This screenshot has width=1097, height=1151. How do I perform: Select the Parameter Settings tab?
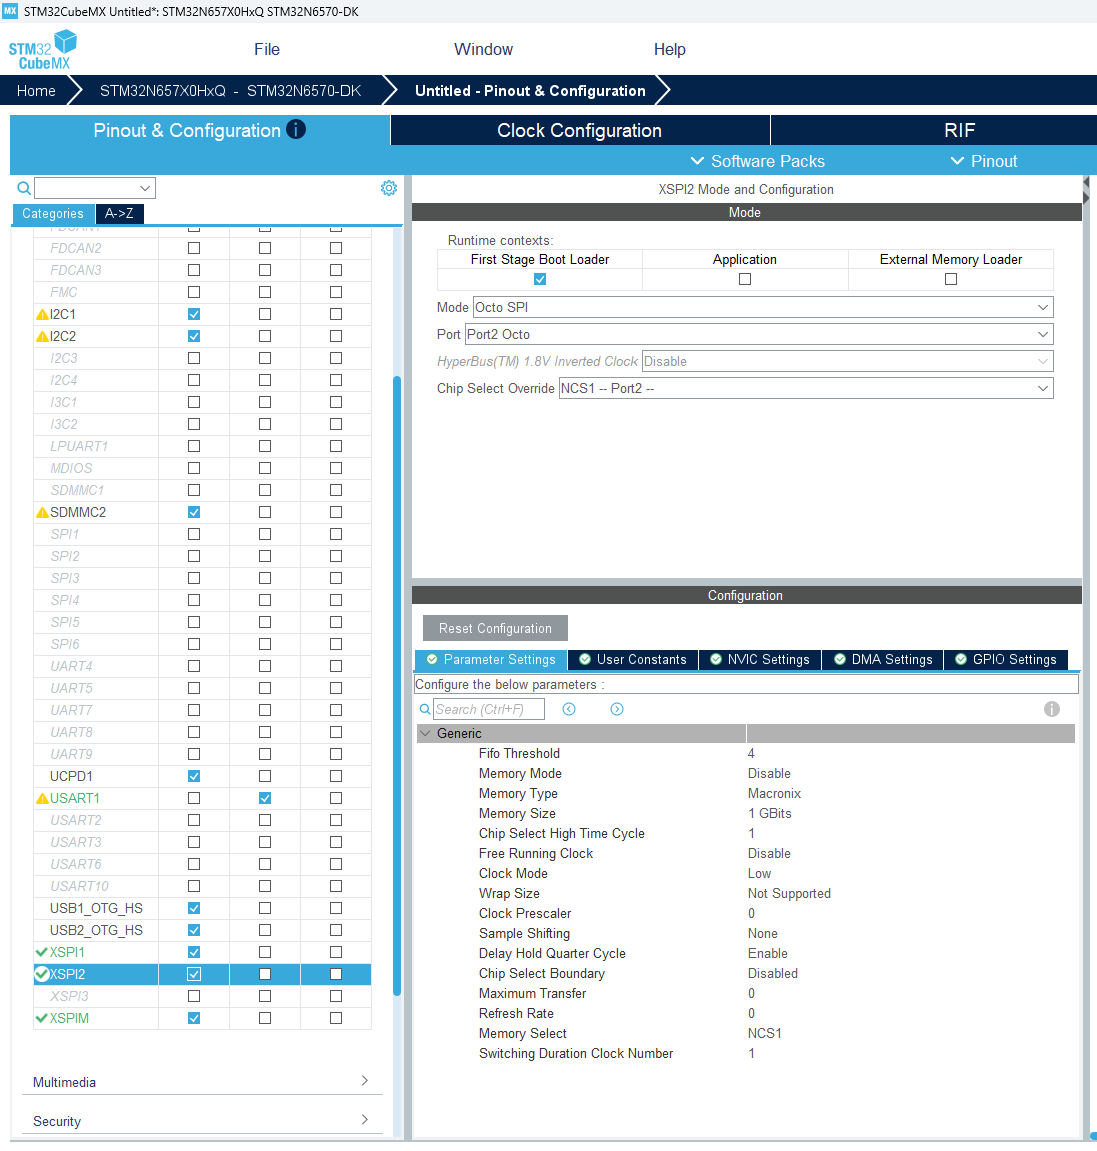pyautogui.click(x=490, y=659)
